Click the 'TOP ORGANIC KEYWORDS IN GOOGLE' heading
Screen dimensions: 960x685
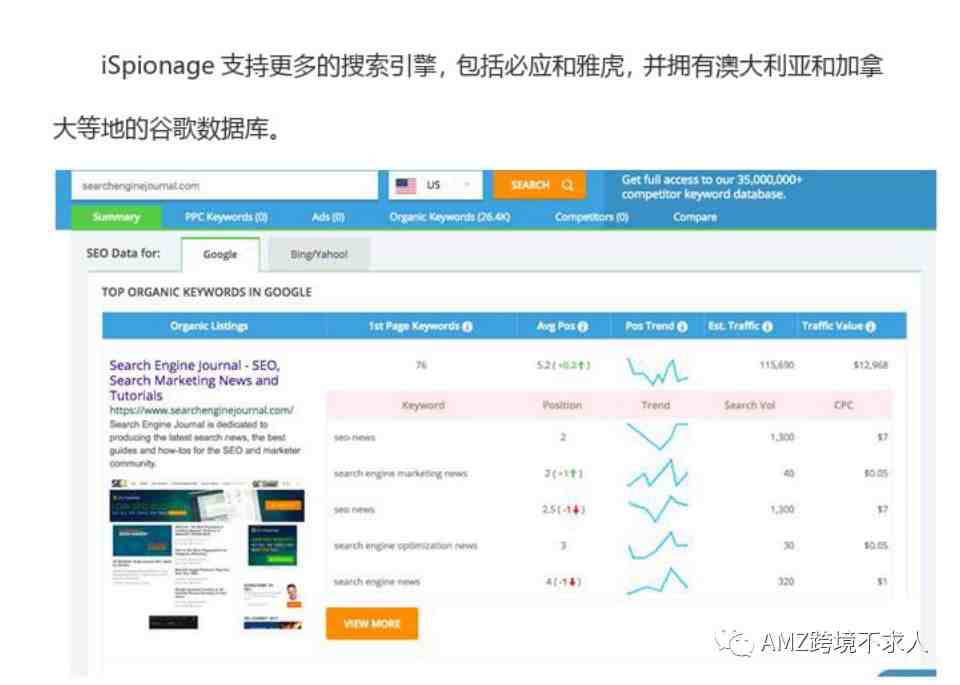click(x=206, y=292)
